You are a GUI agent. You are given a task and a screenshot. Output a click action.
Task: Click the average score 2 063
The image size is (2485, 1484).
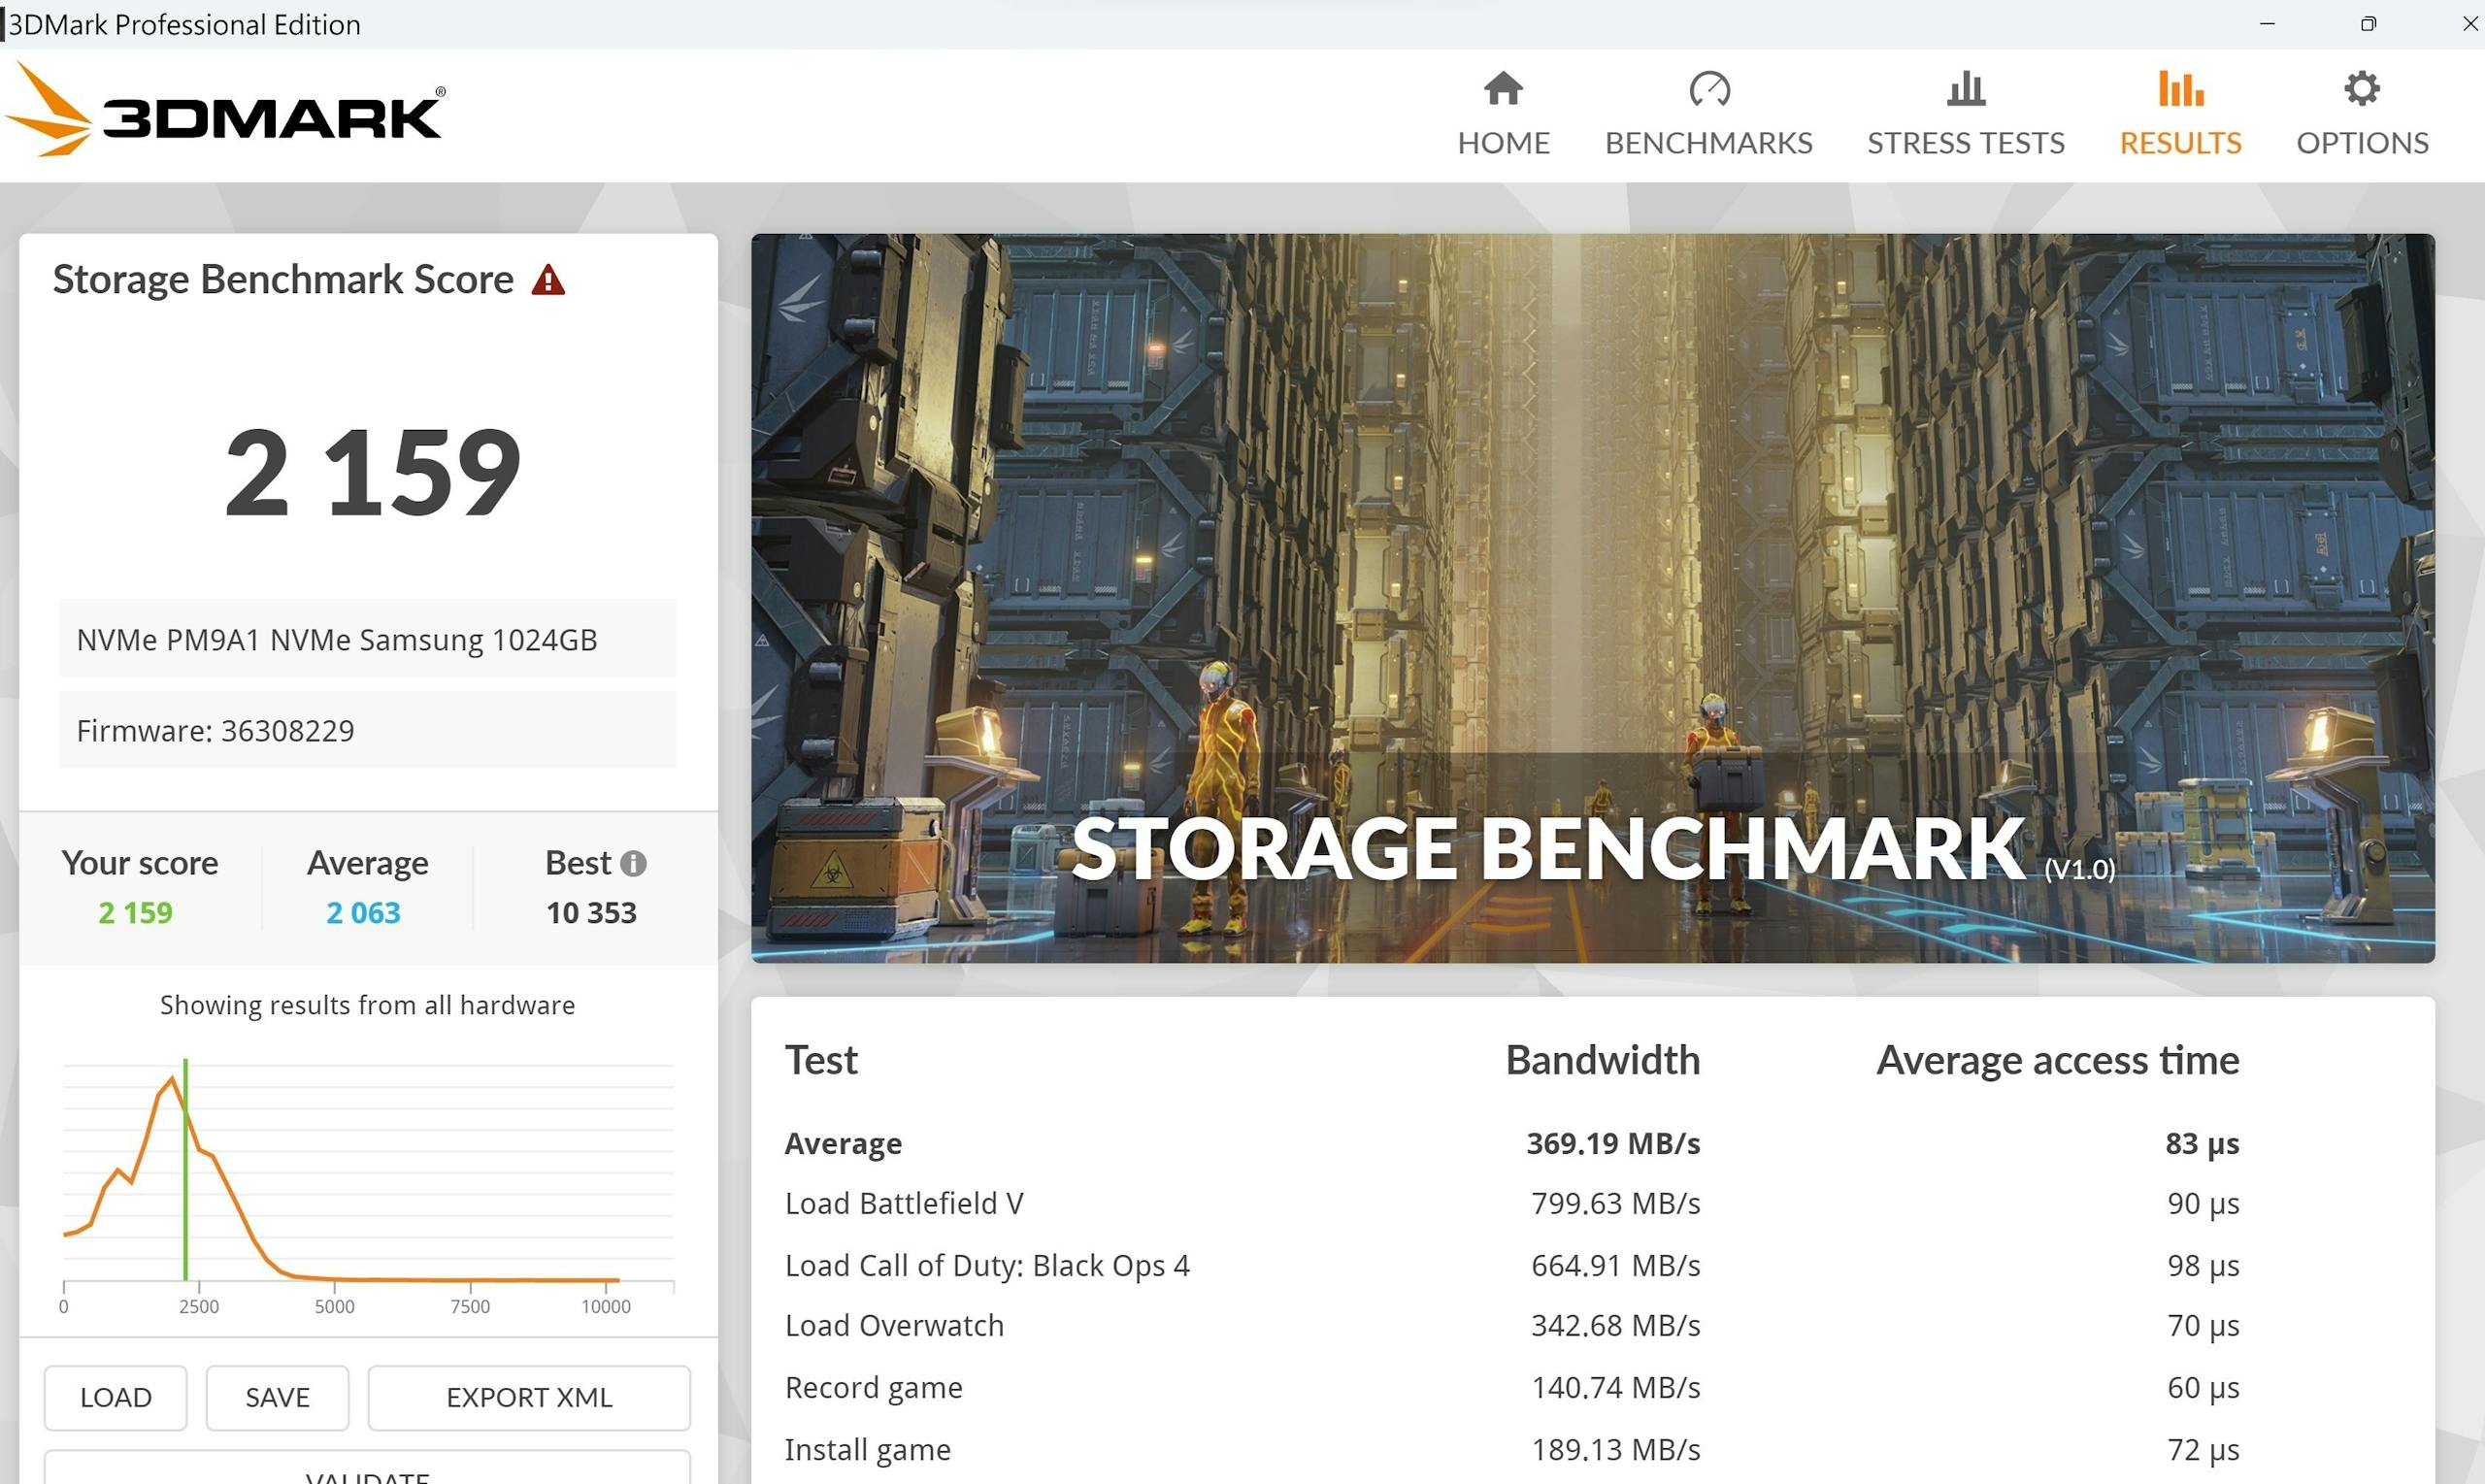[x=363, y=913]
